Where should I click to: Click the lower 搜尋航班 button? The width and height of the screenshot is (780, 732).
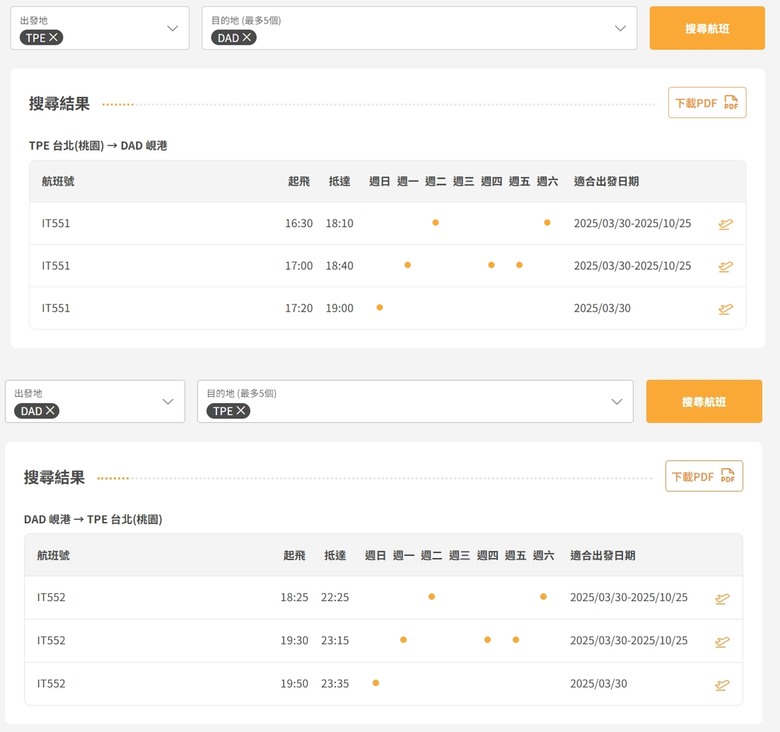click(704, 402)
